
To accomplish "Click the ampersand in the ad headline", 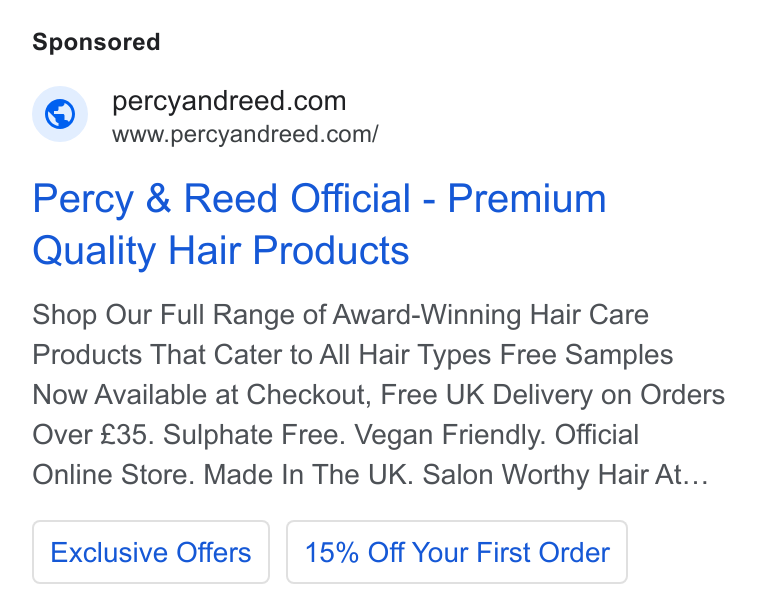I will pyautogui.click(x=158, y=199).
